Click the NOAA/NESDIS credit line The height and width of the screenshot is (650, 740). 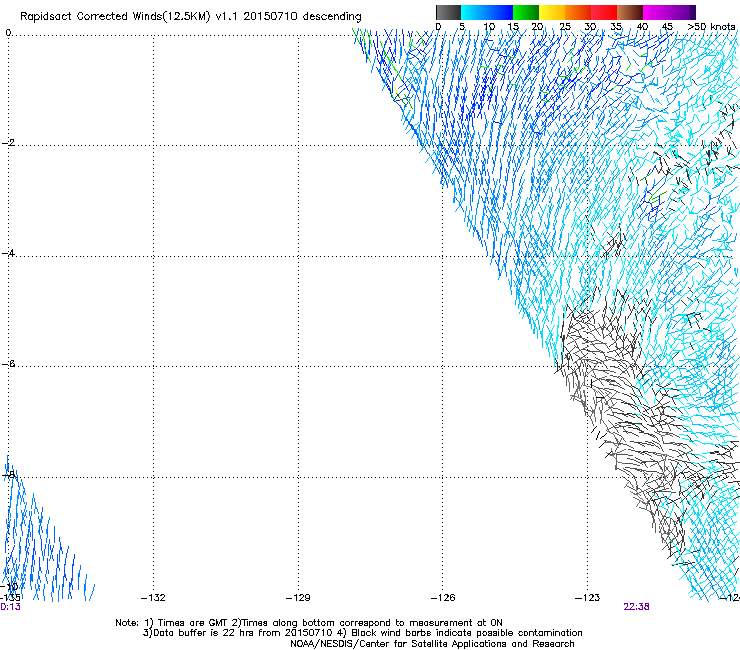[432, 644]
